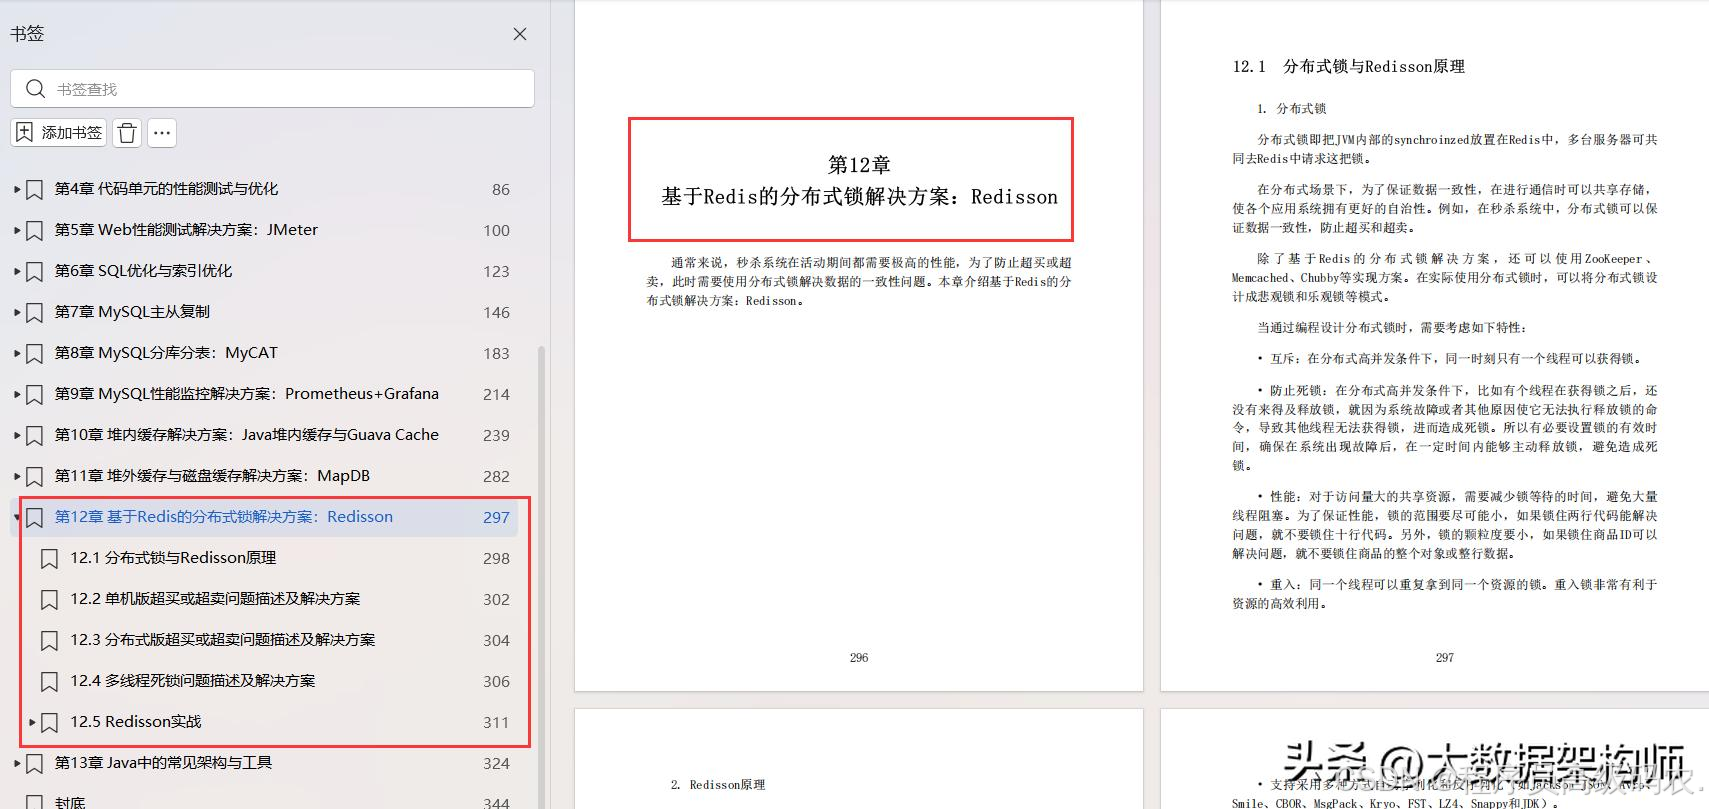Click bookmark icon beside 12.5 Redisson实战
The height and width of the screenshot is (809, 1709).
[x=49, y=722]
